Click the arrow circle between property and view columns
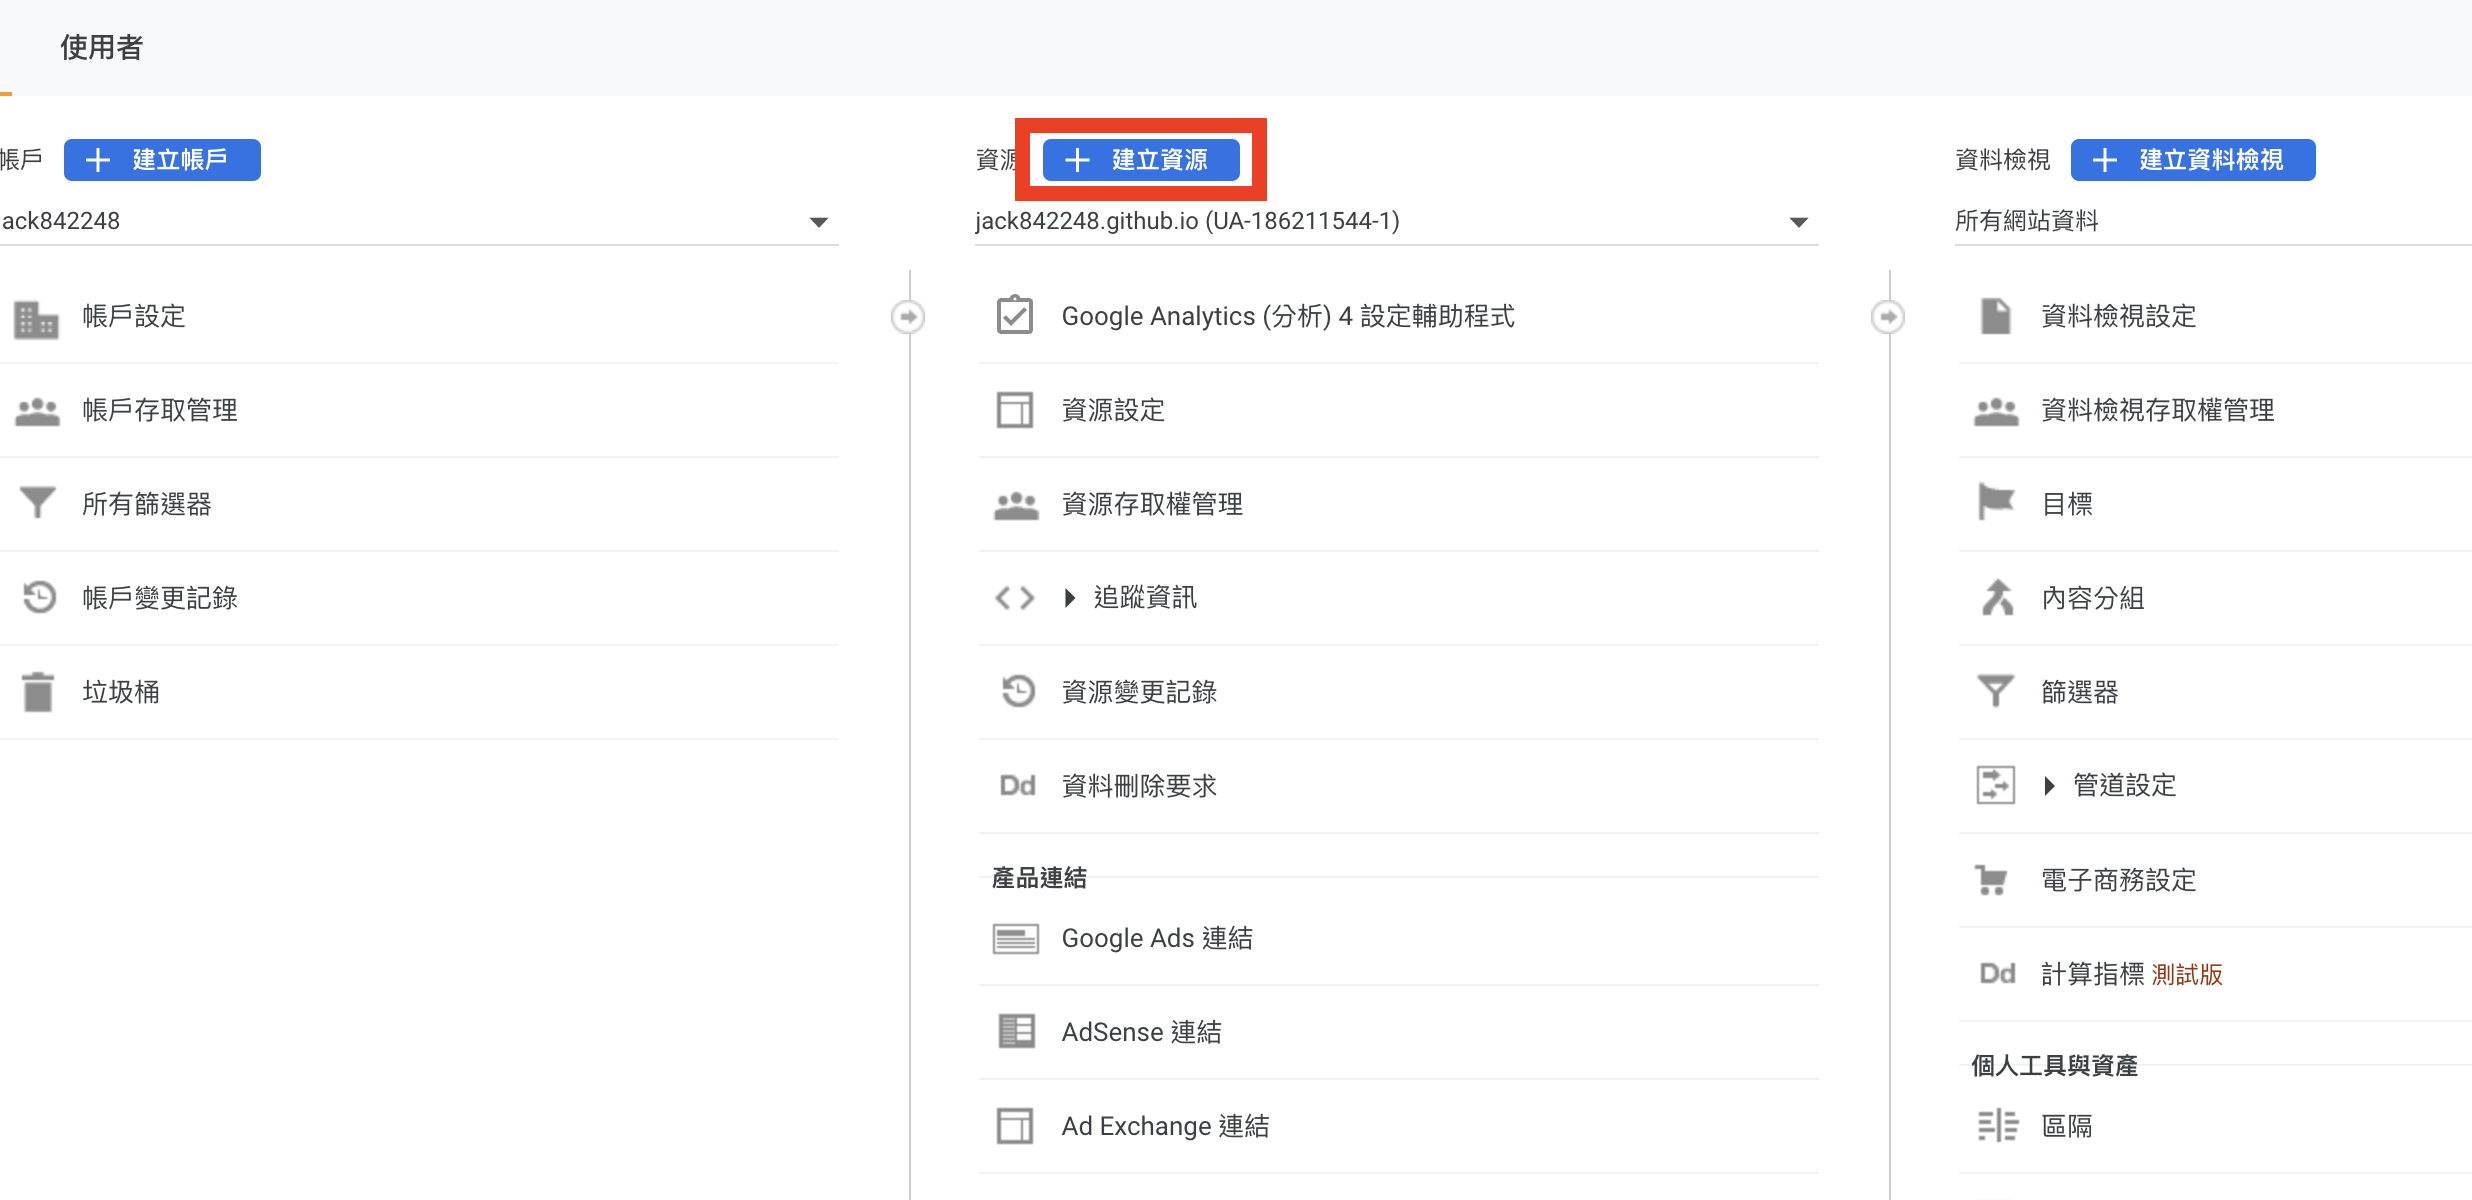 pos(1888,317)
